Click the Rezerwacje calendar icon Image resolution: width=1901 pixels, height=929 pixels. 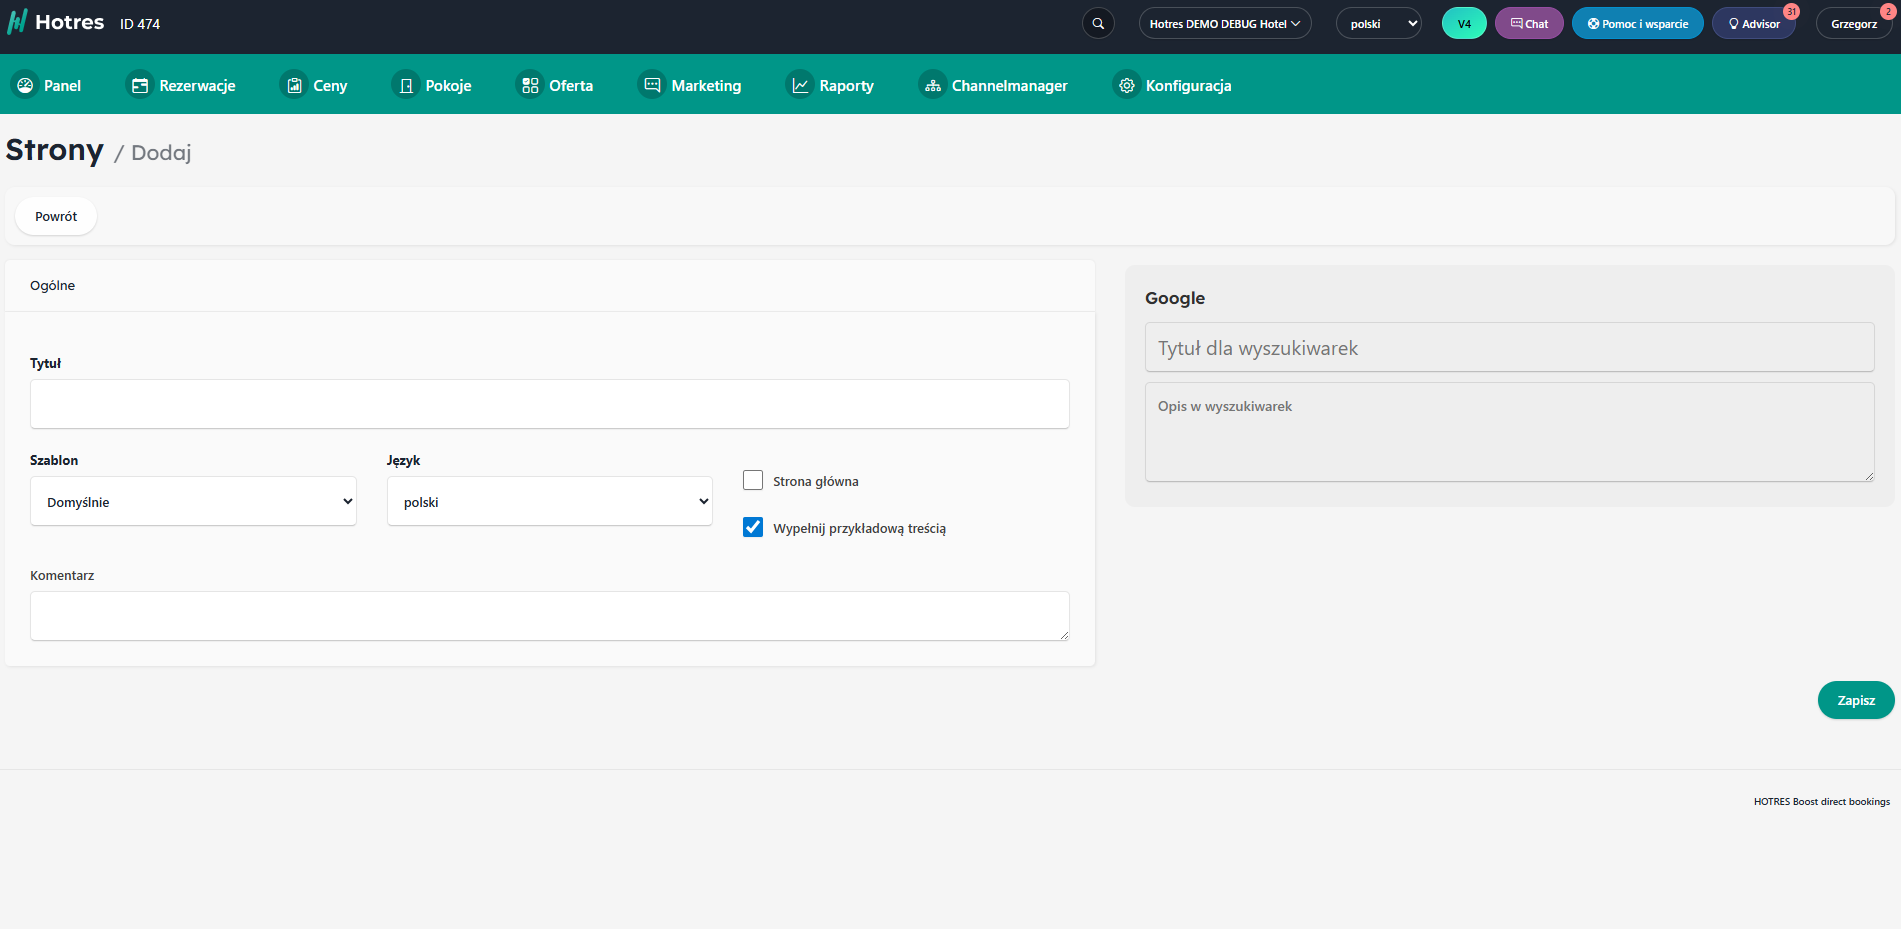pyautogui.click(x=140, y=86)
